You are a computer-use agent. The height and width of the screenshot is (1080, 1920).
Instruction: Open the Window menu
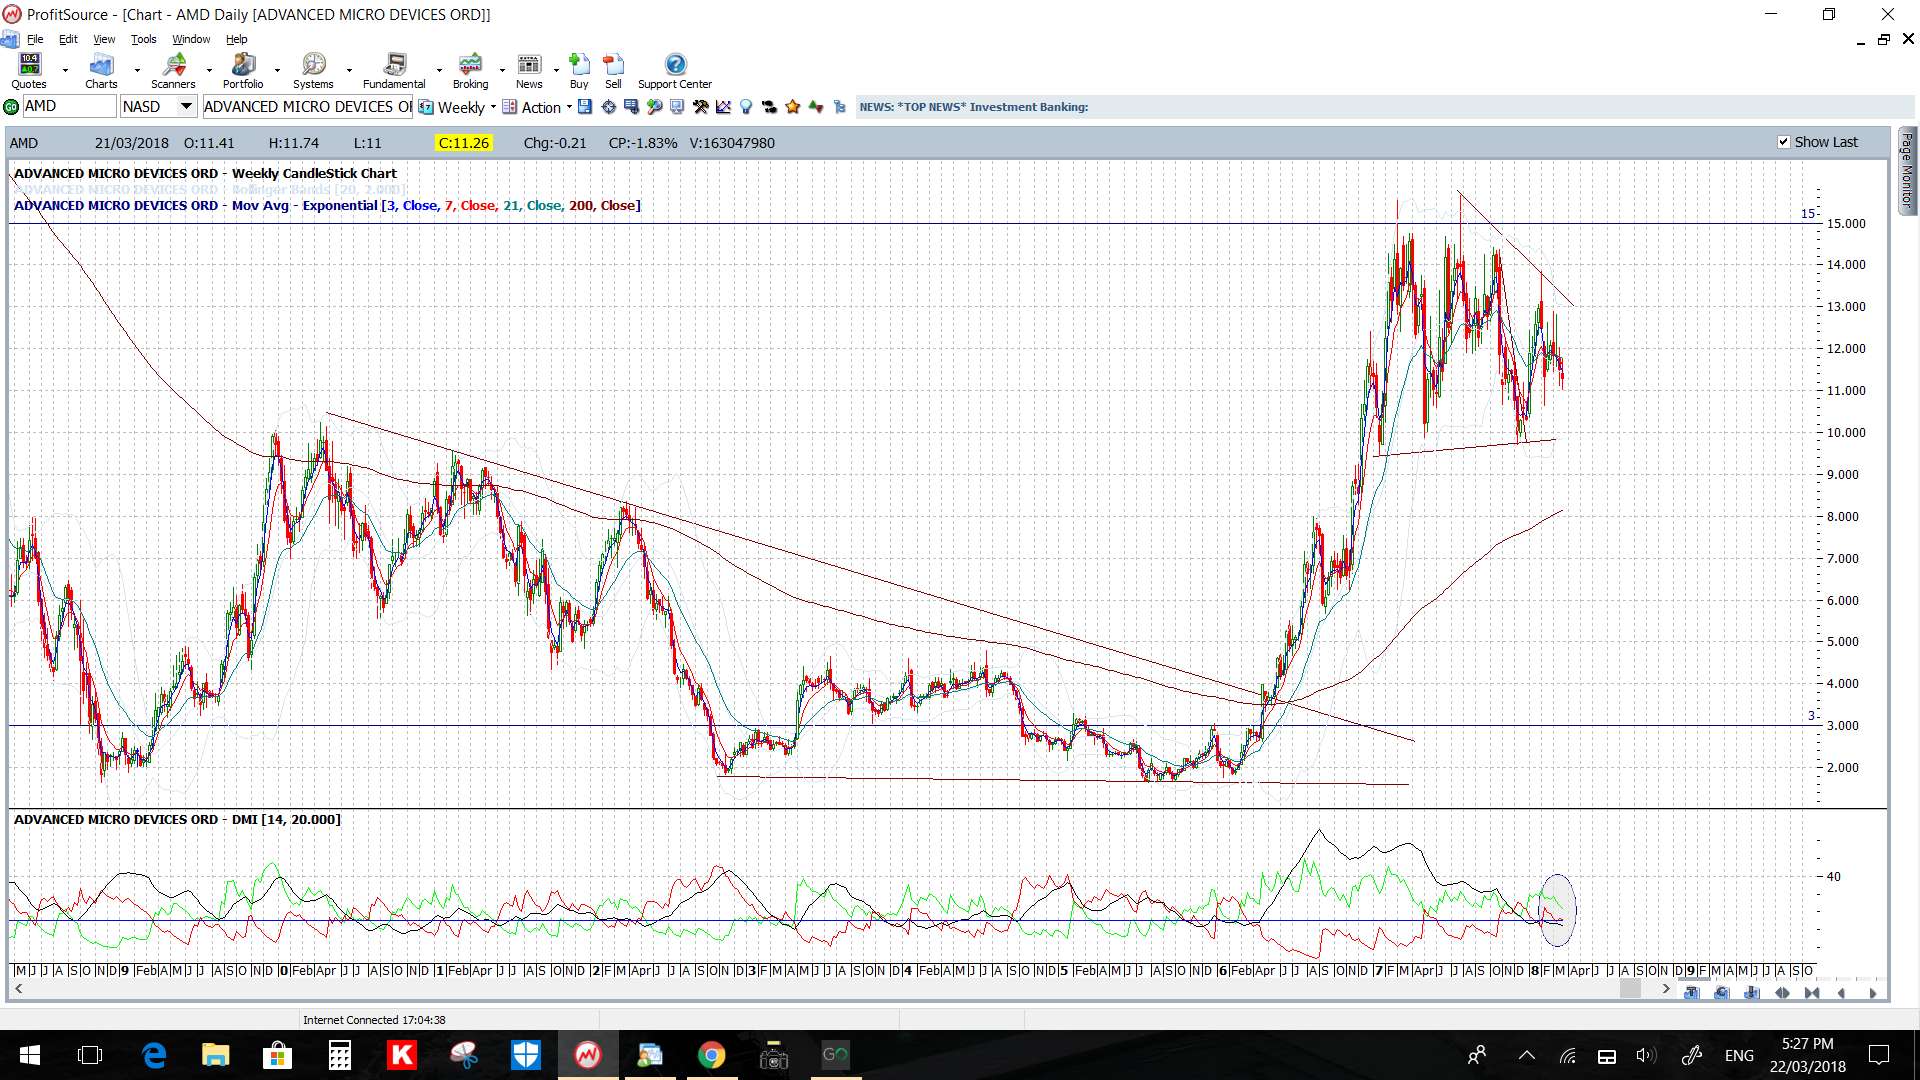pyautogui.click(x=191, y=39)
